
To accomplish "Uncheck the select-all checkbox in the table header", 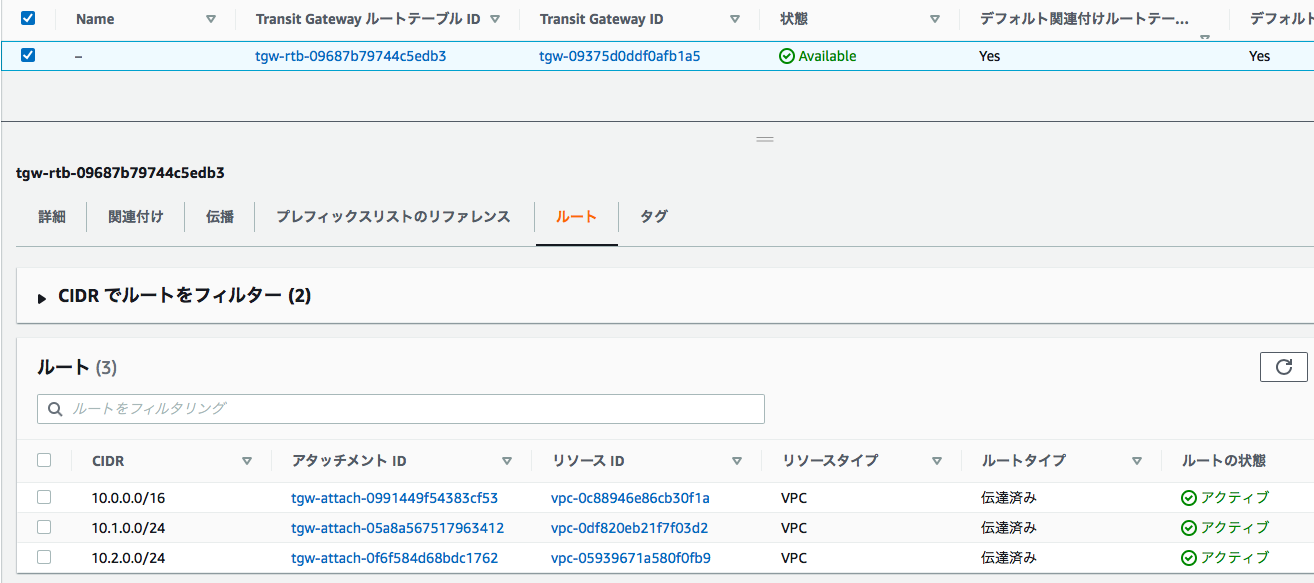I will pos(27,17).
